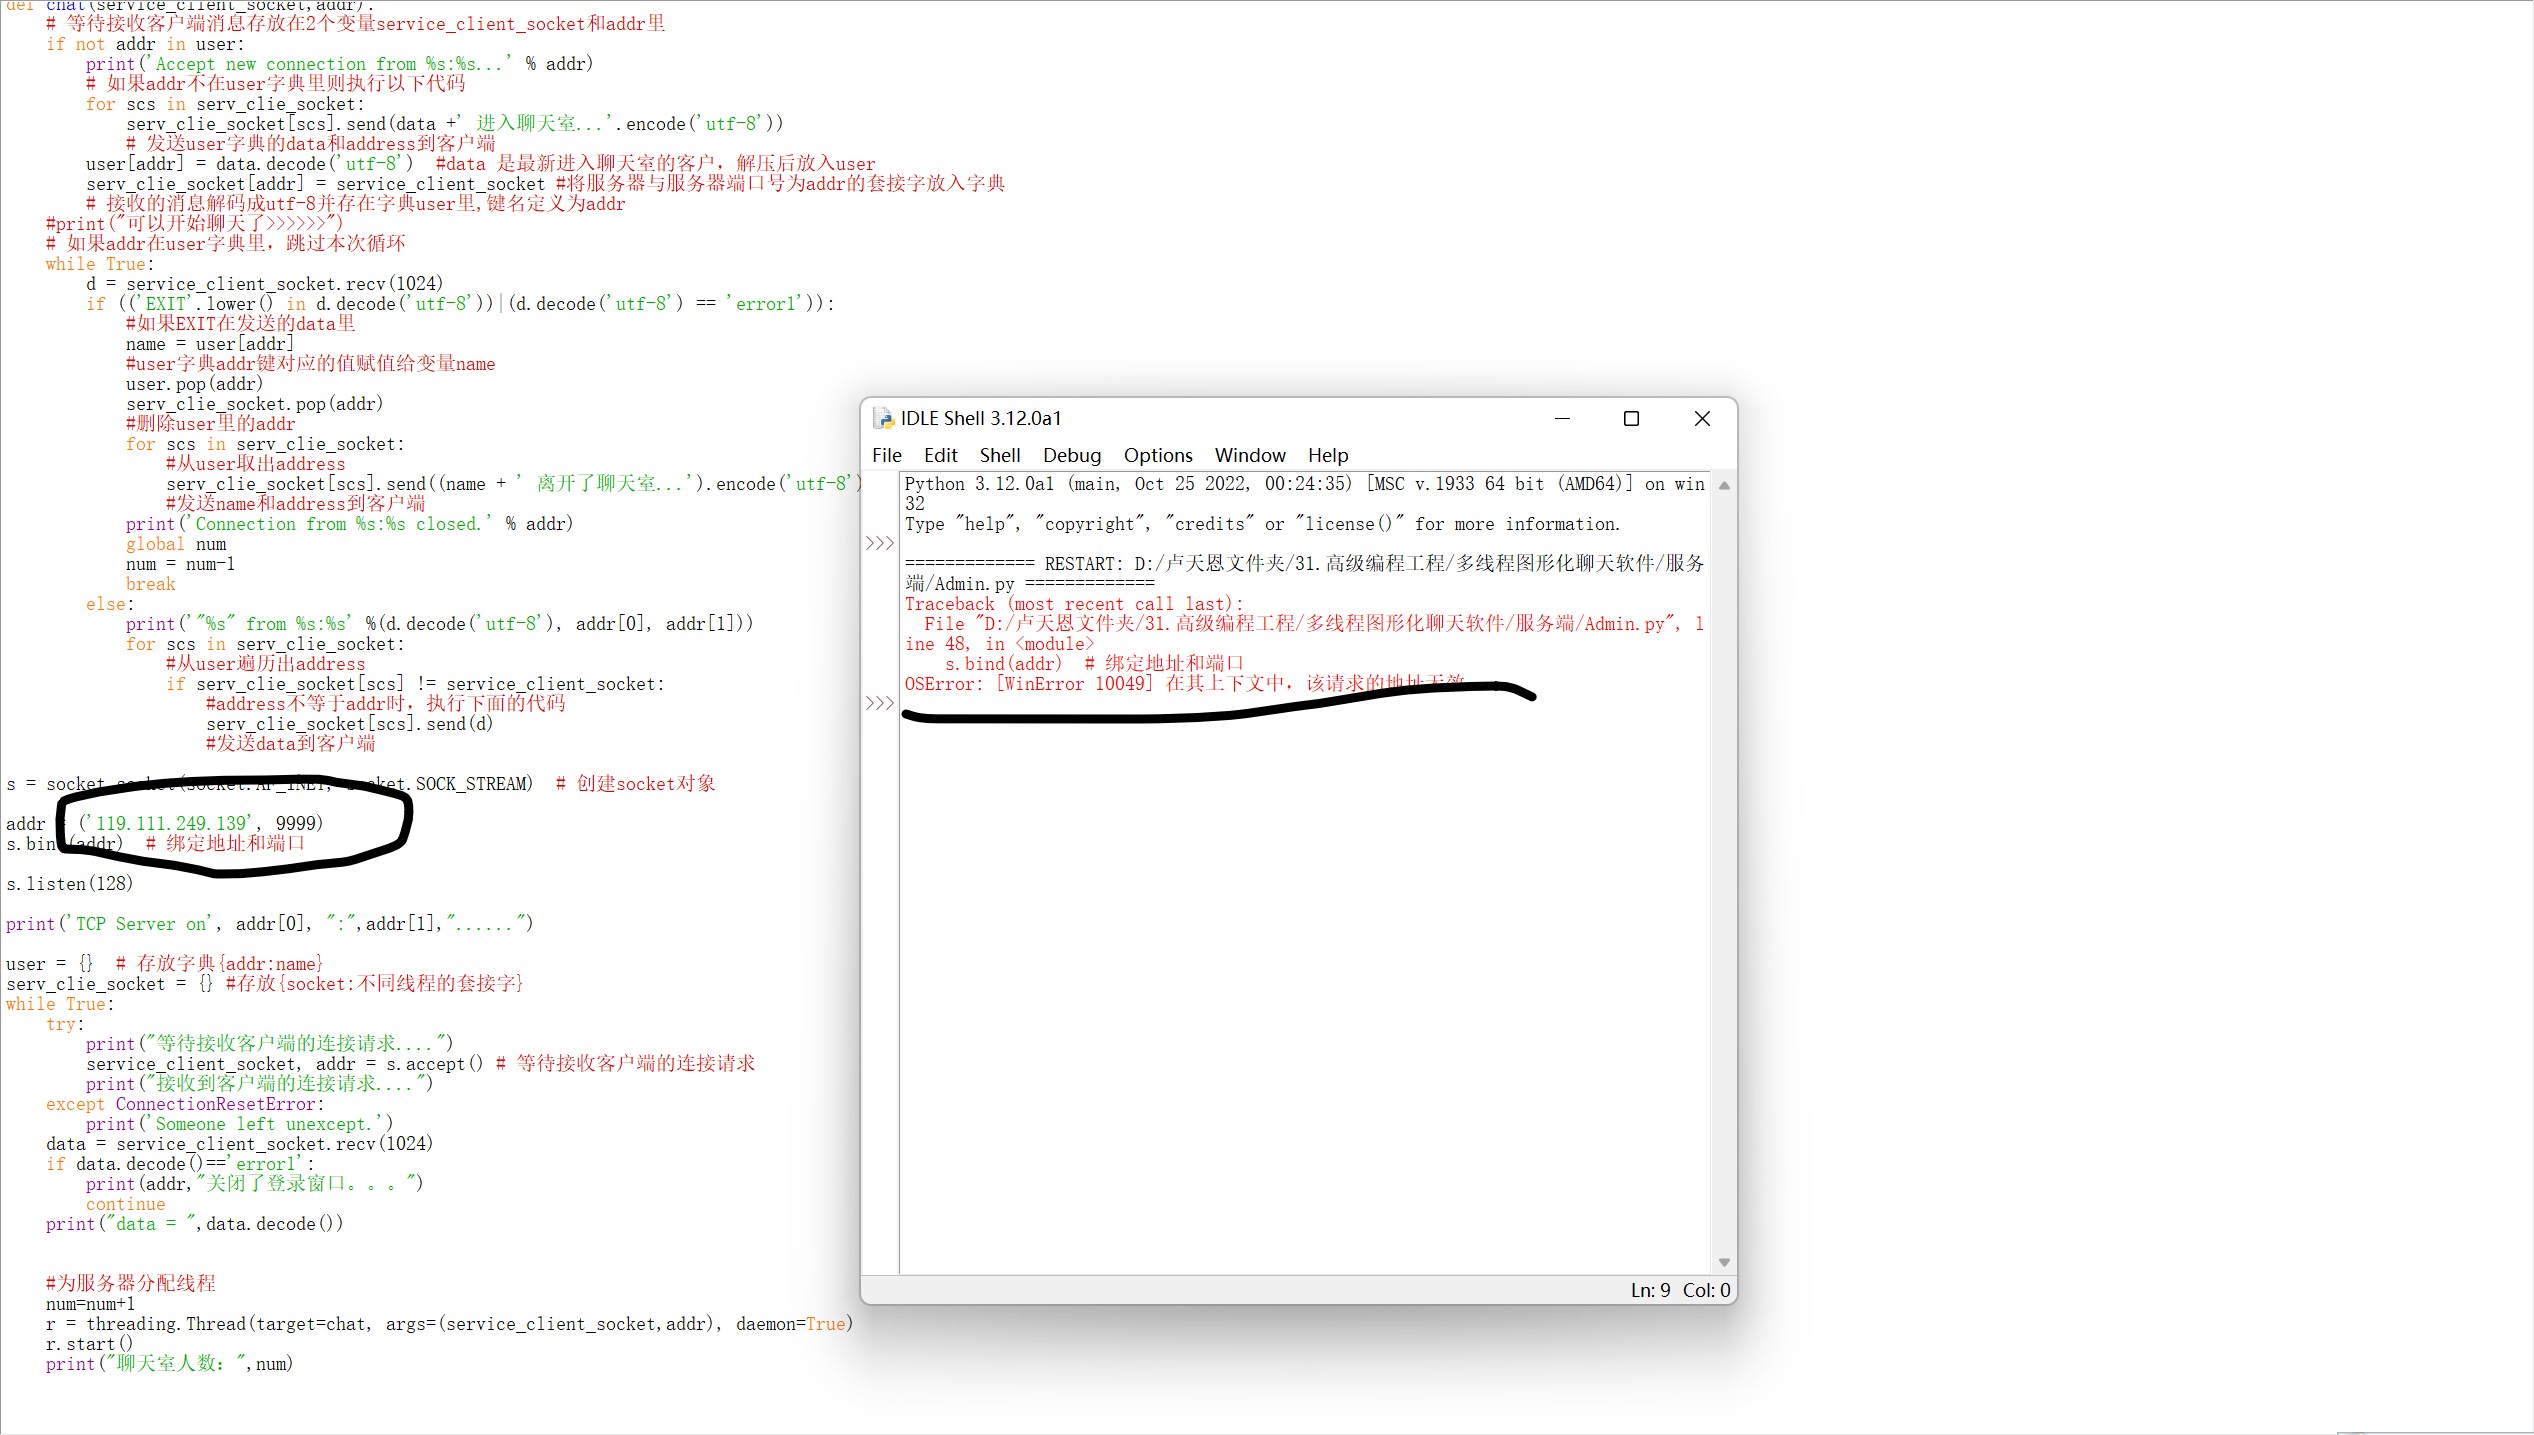Click the 'global num' line in editor
Screen dimensions: 2534x1435
pos(176,544)
